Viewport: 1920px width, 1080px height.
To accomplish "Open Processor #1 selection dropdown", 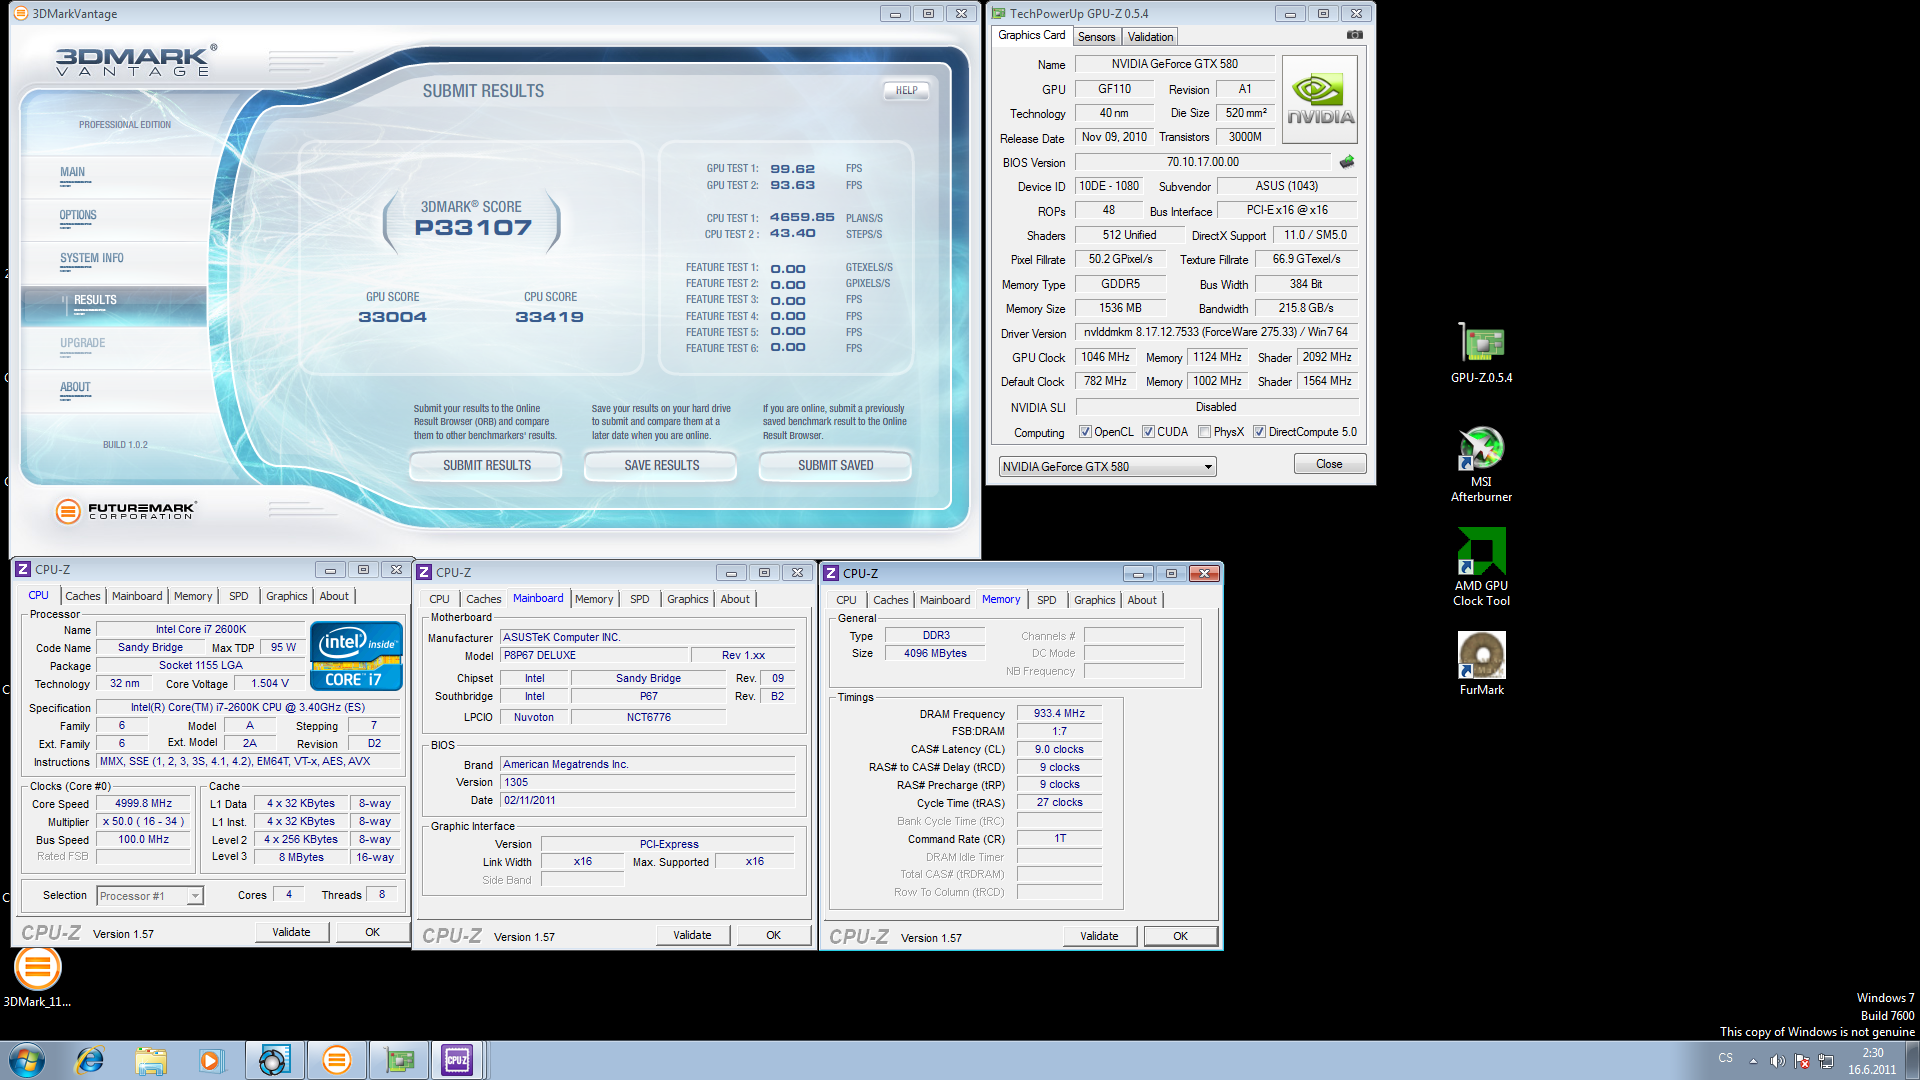I will point(150,896).
